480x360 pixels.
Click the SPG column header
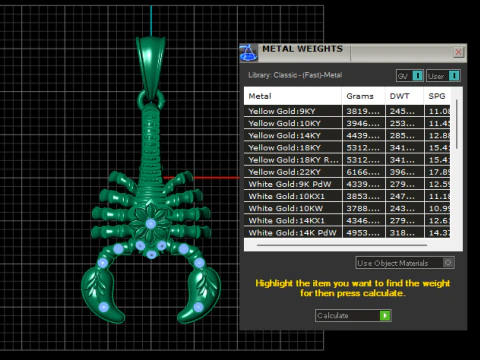pos(437,96)
